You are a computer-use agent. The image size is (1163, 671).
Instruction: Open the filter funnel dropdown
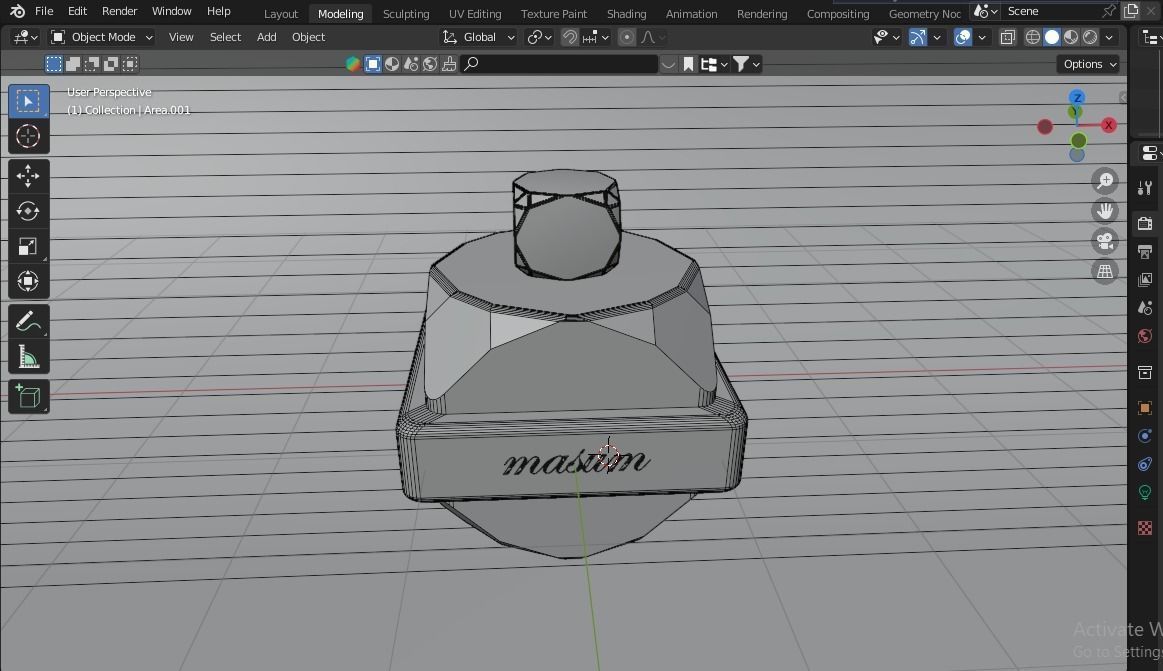coord(746,65)
